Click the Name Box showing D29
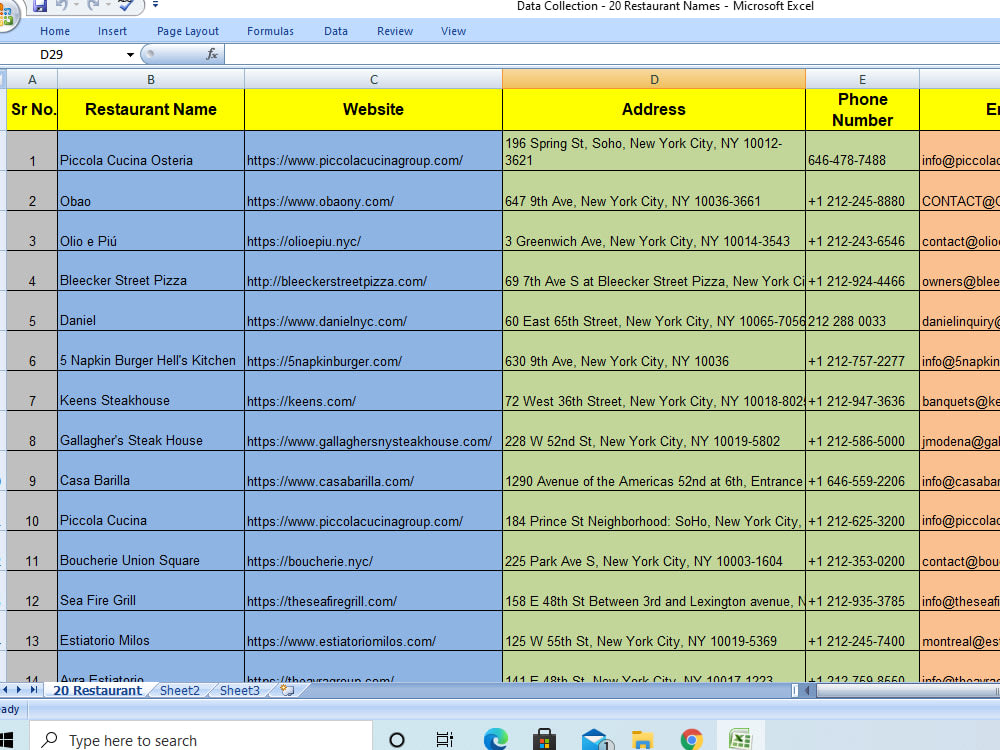The height and width of the screenshot is (750, 1000). (x=64, y=55)
